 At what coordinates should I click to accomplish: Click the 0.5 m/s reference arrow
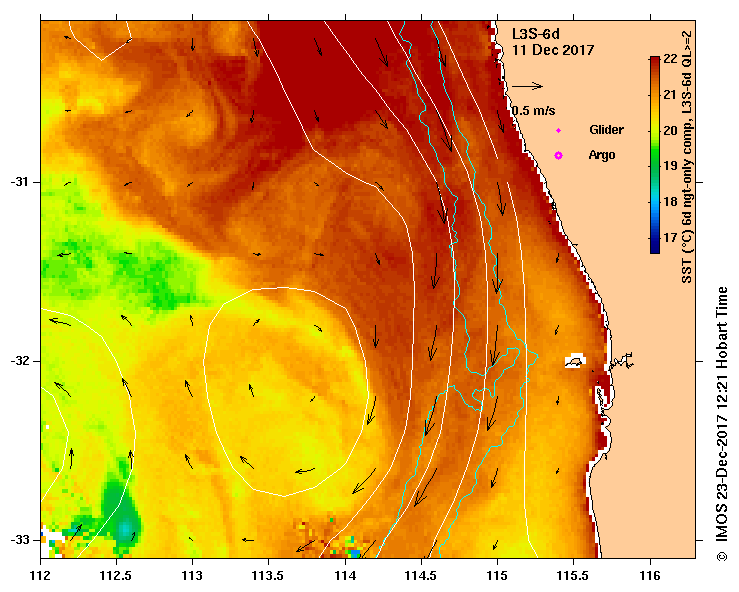pyautogui.click(x=528, y=86)
